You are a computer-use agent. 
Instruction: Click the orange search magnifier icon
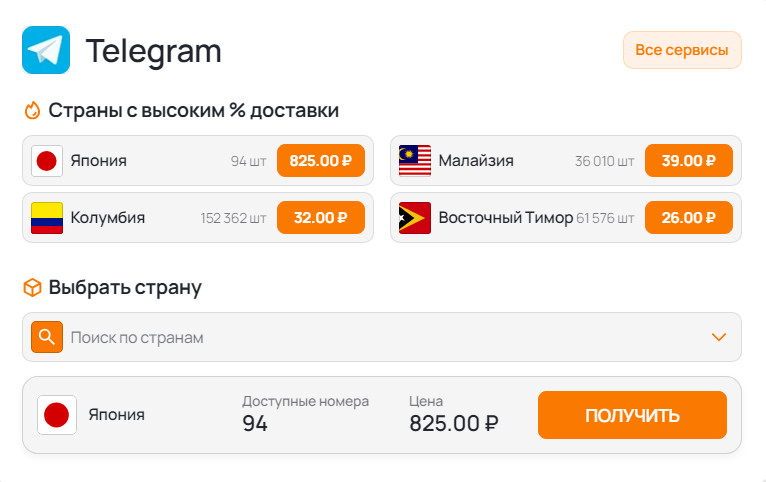(x=47, y=337)
